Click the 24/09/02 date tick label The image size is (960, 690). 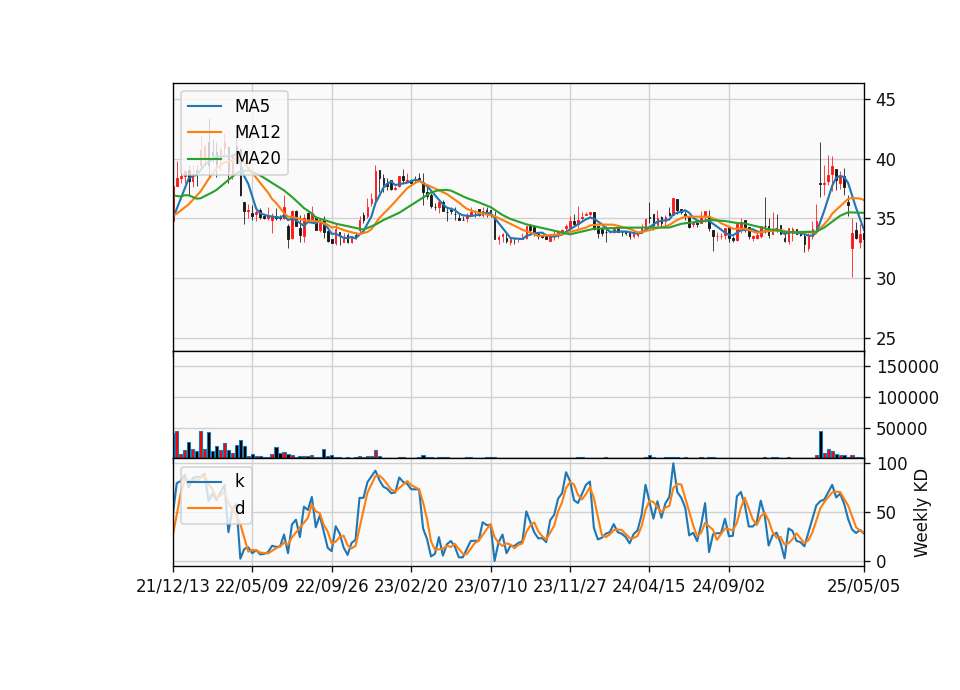click(729, 586)
